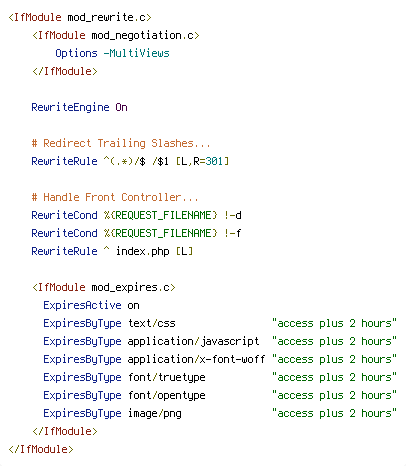The width and height of the screenshot is (406, 466).
Task: Click the ExpiresActive on directive
Action: coord(91,305)
